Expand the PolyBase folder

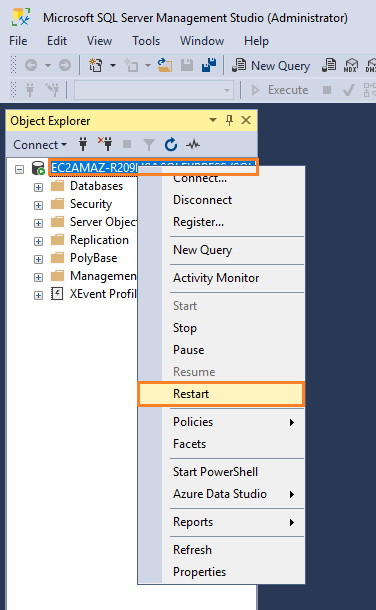click(x=38, y=259)
